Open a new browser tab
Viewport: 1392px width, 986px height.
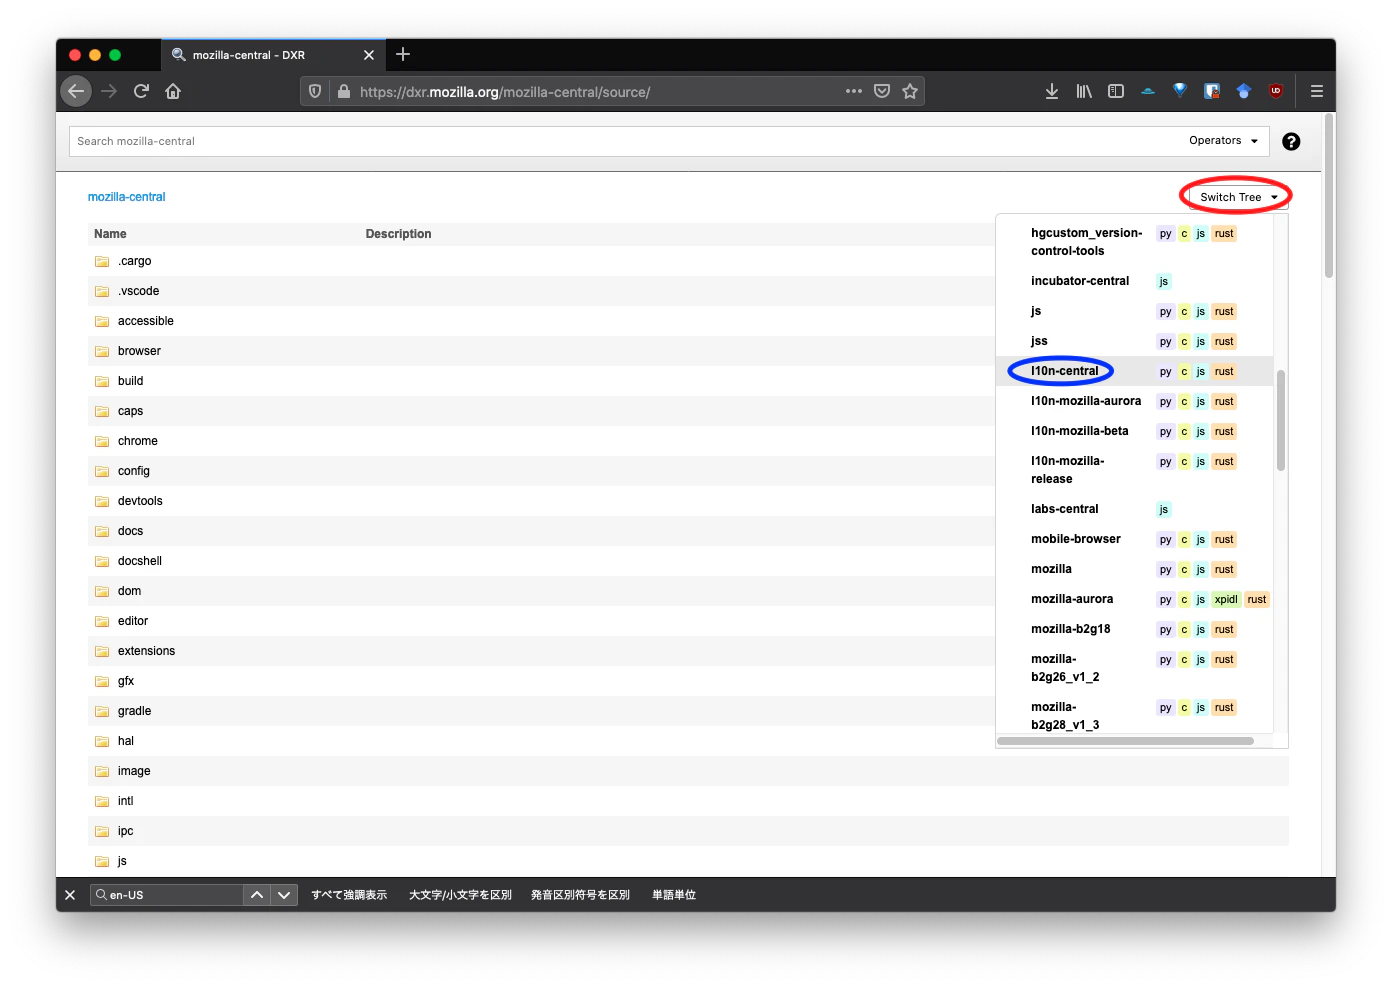point(403,55)
